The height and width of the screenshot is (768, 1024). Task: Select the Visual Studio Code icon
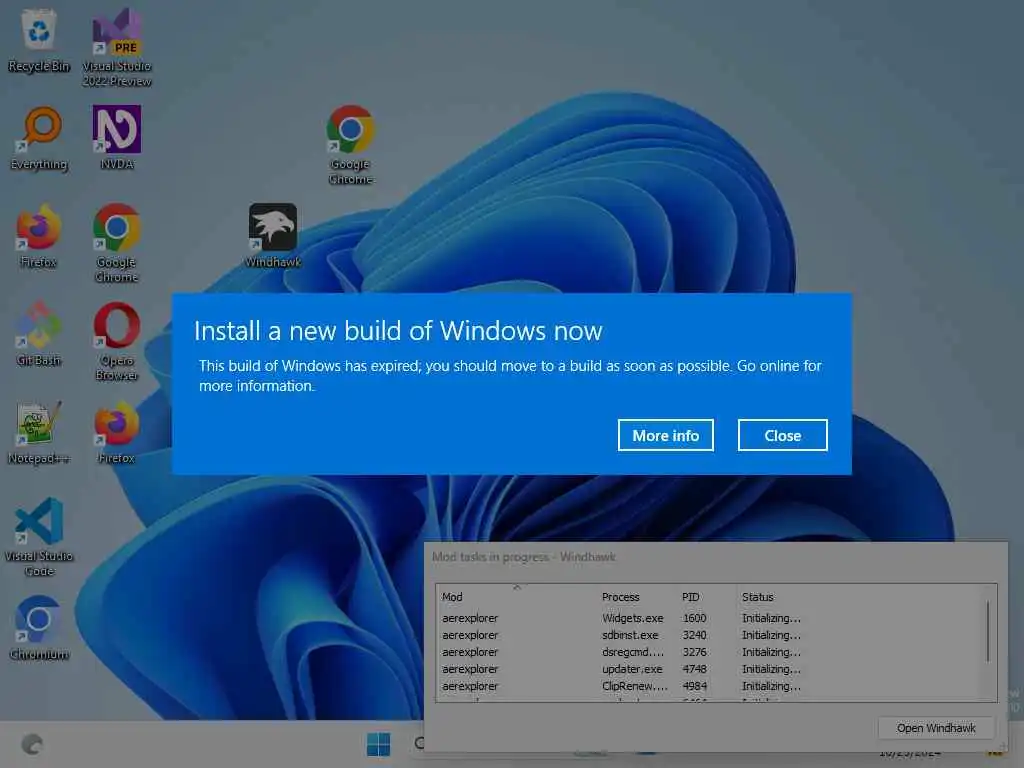(39, 537)
